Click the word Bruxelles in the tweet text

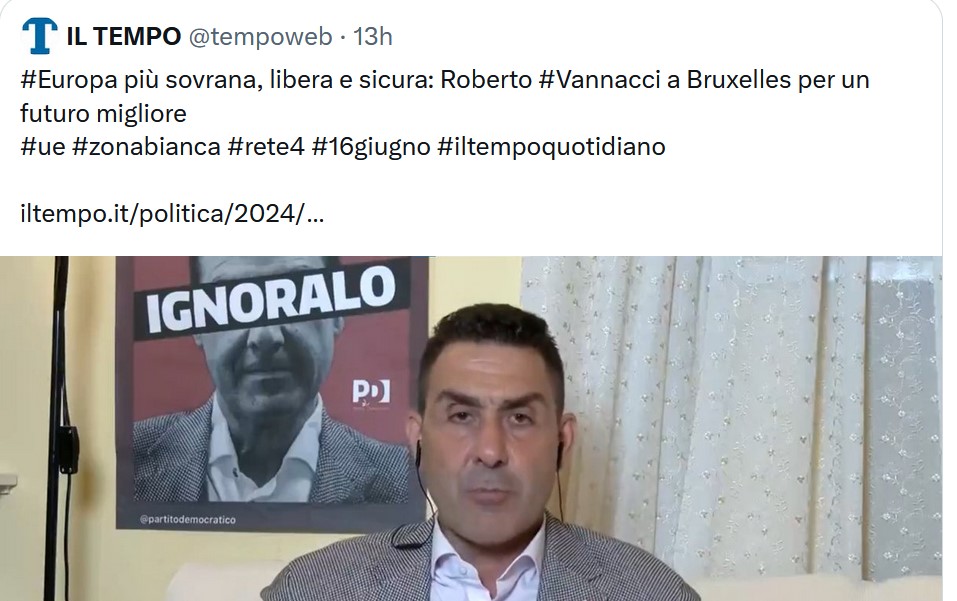[x=739, y=80]
